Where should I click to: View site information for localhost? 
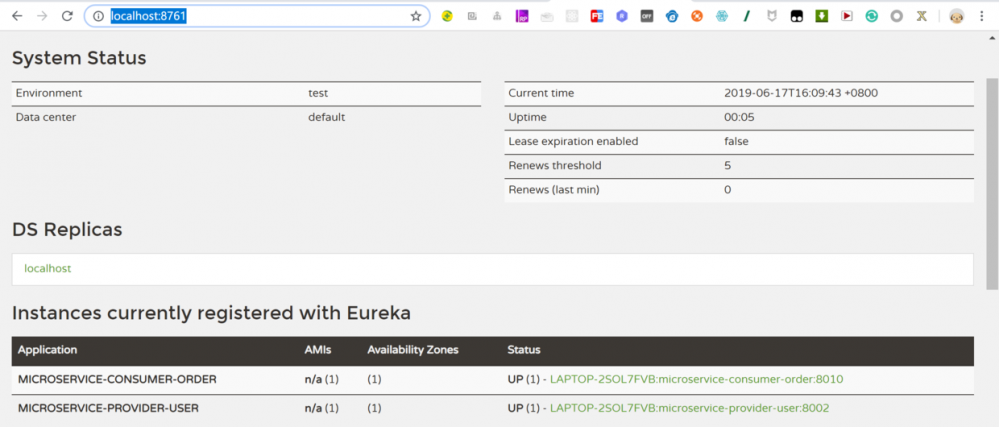click(x=98, y=16)
